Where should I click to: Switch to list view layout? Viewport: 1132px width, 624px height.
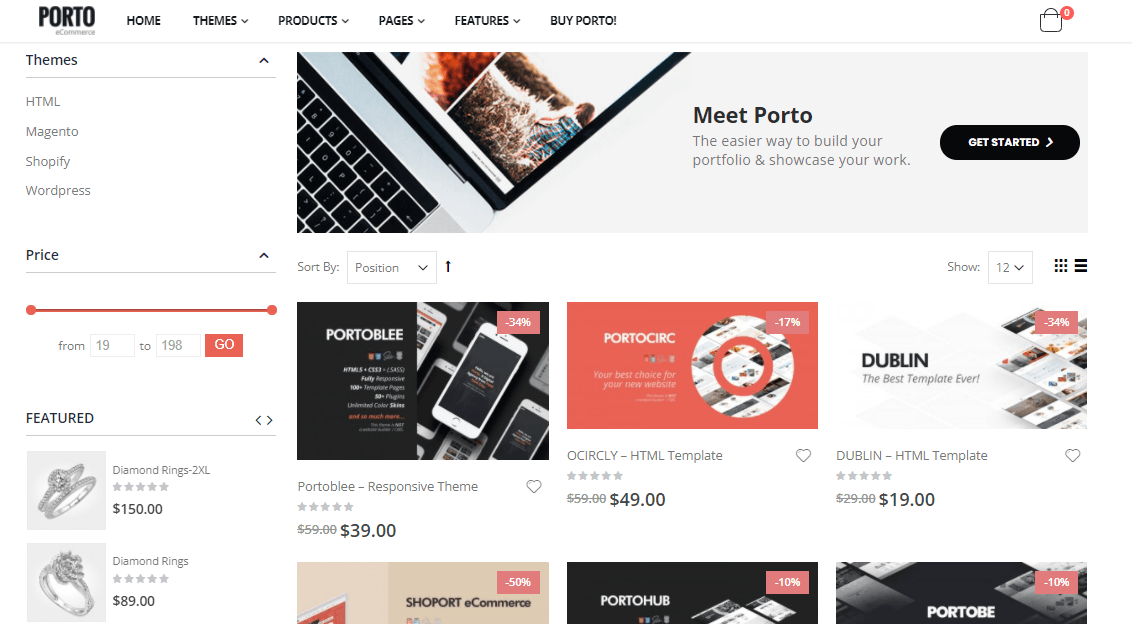click(1081, 266)
